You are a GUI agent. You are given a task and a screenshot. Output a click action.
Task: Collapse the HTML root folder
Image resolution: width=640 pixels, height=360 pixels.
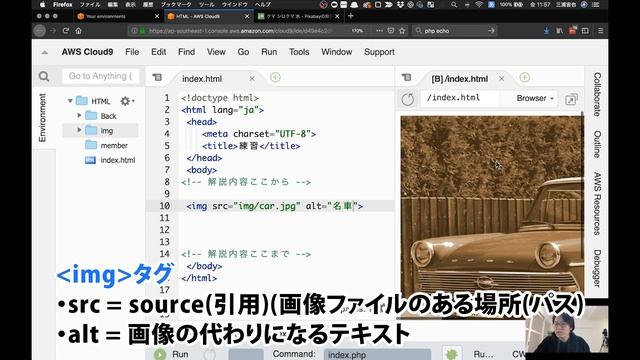(70, 101)
